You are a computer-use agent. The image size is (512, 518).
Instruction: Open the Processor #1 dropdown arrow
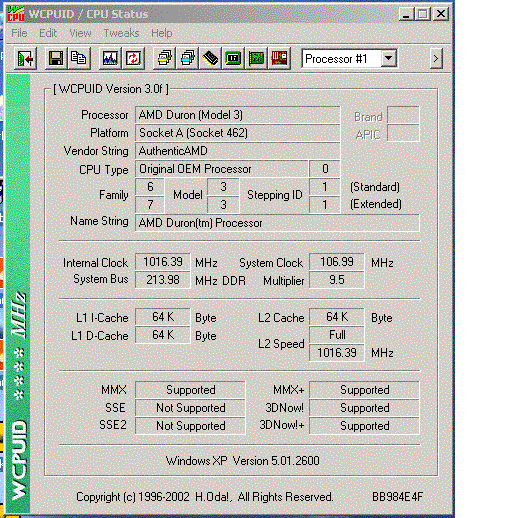[388, 59]
